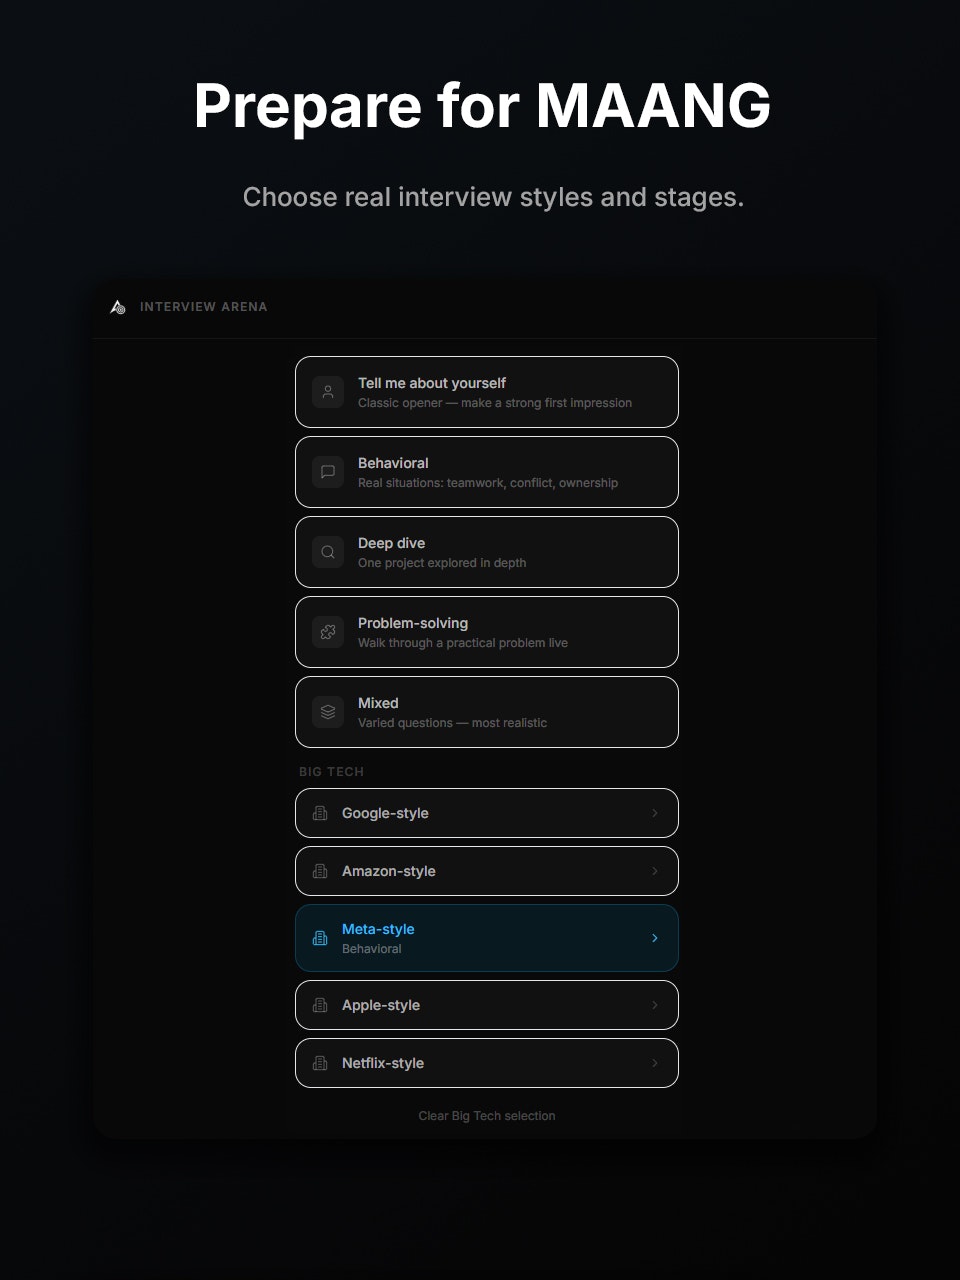Screen dimensions: 960x1280
Task: Click the chat bubble icon beside Behavioral
Action: point(328,472)
